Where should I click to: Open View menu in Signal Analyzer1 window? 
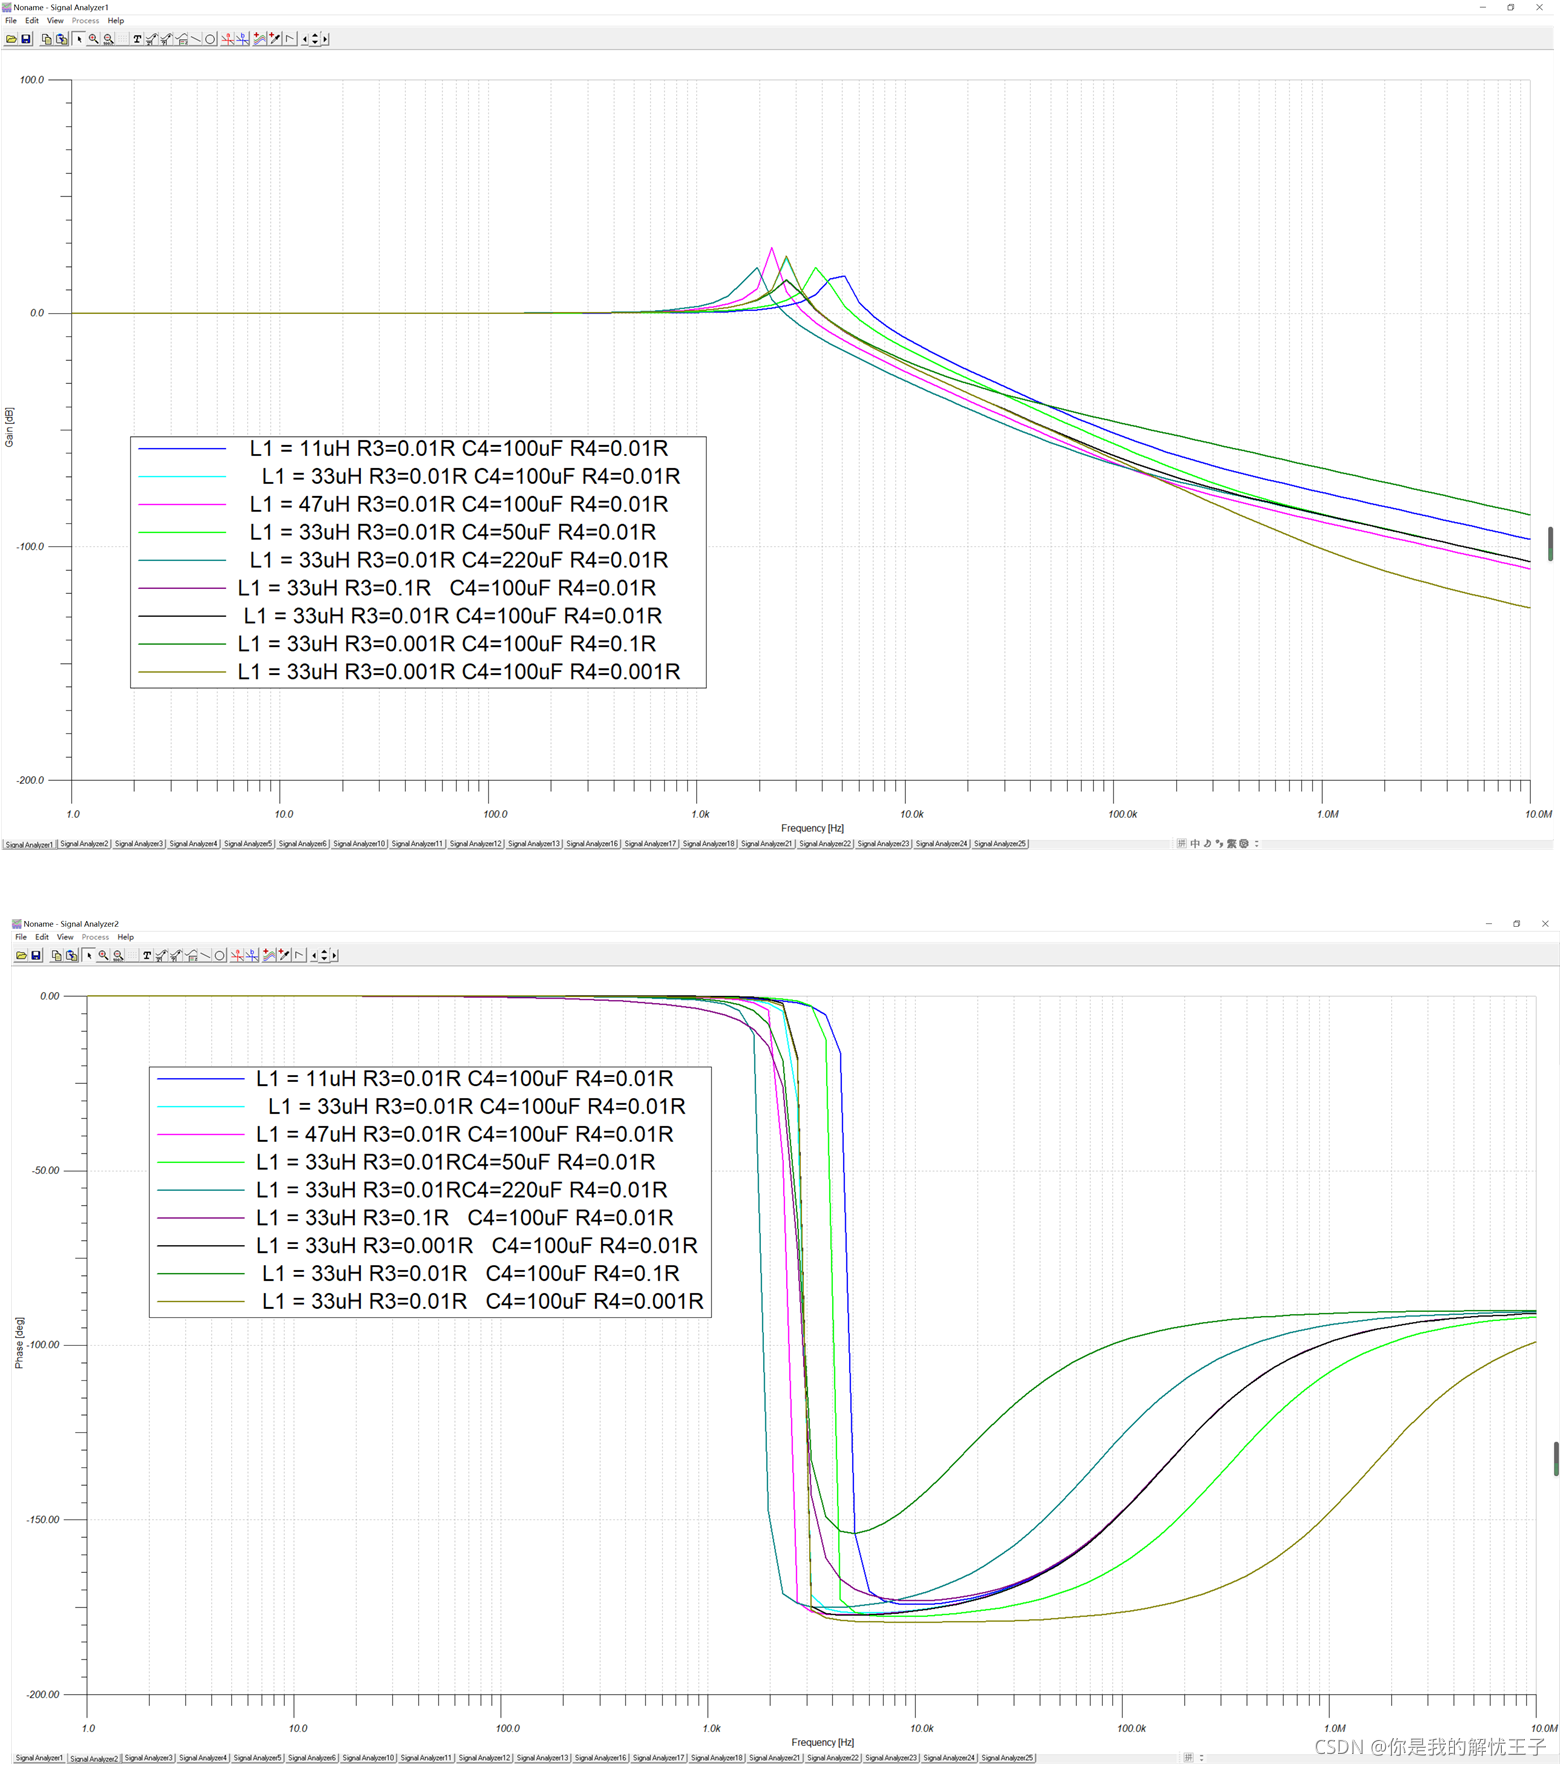point(55,20)
